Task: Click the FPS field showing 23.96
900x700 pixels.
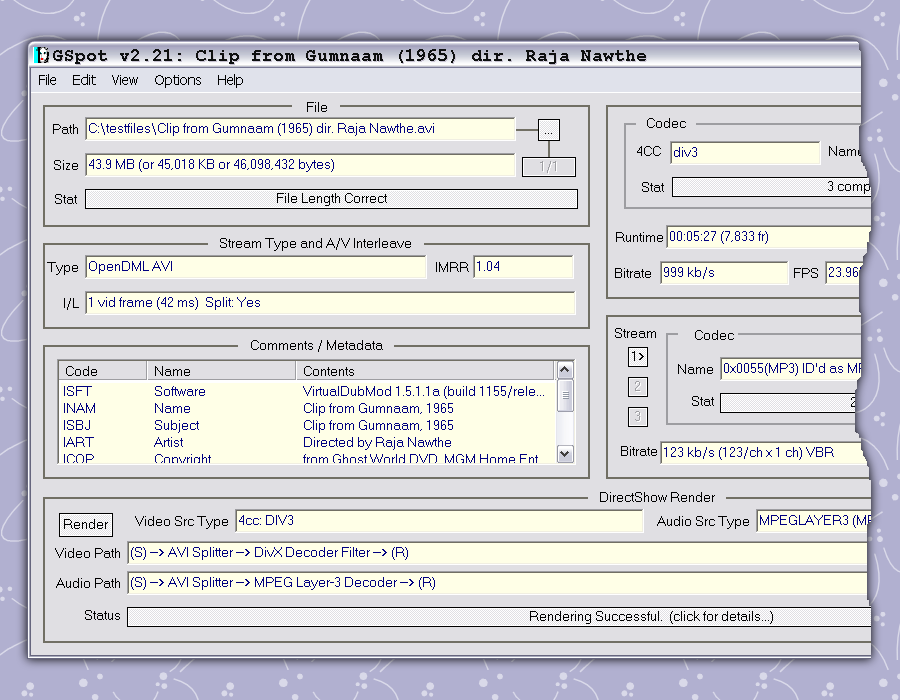Action: click(x=843, y=273)
